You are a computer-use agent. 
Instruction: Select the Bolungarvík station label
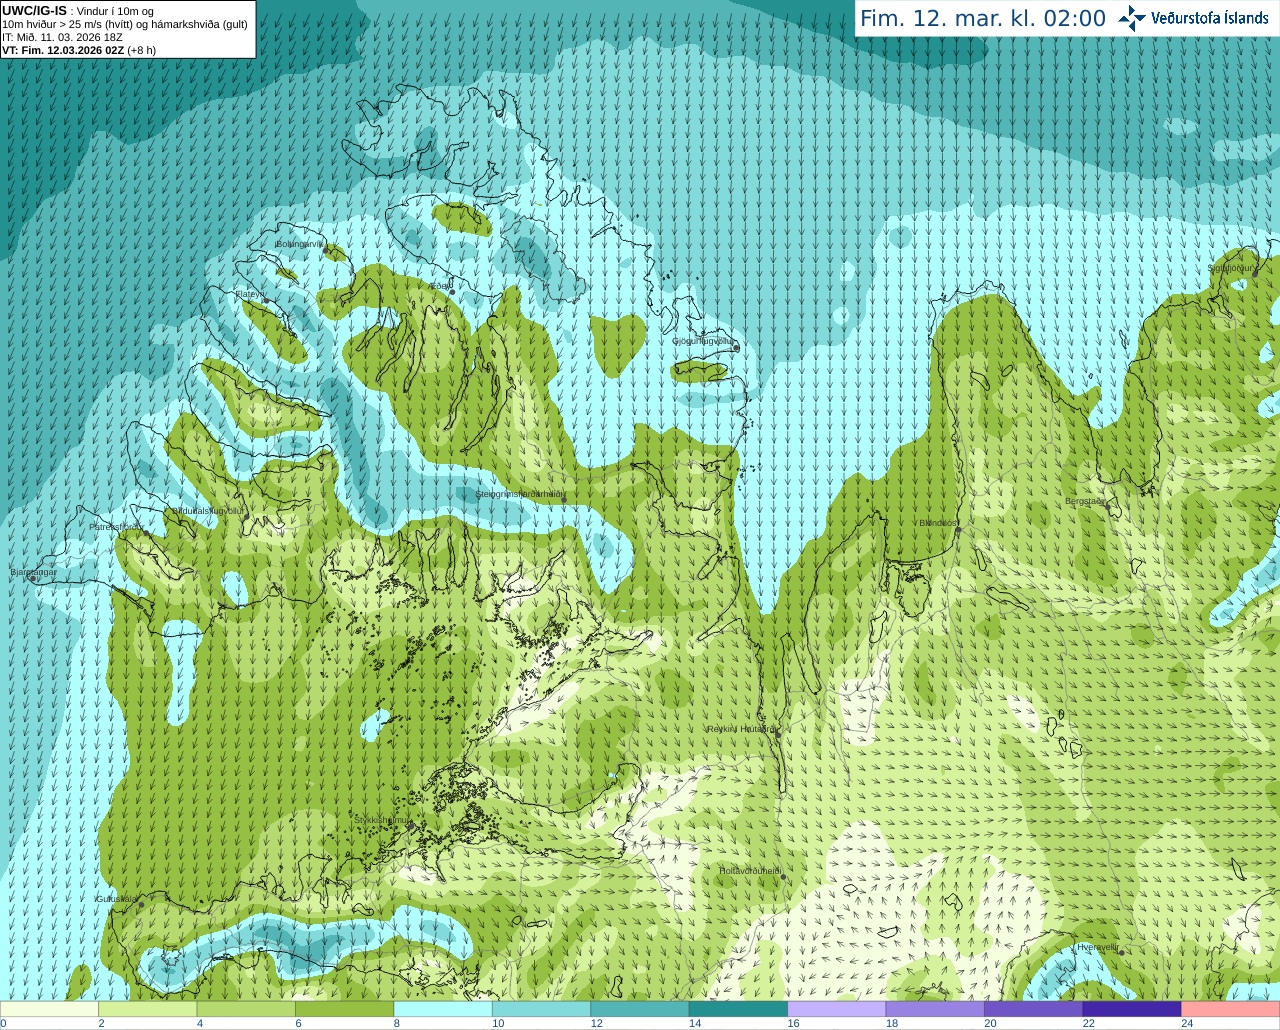(x=301, y=243)
